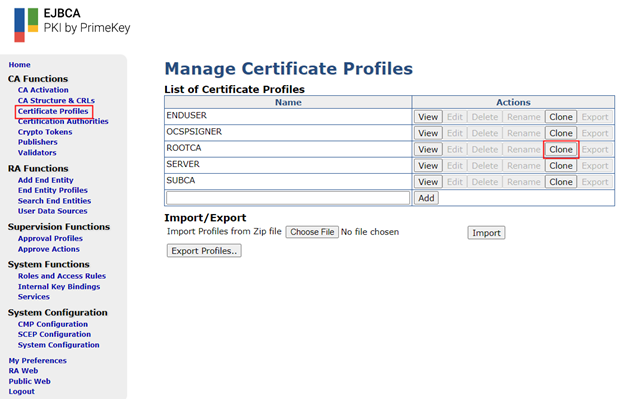Click the new profile name field
Screen dimensions: 624x399
[x=288, y=198]
